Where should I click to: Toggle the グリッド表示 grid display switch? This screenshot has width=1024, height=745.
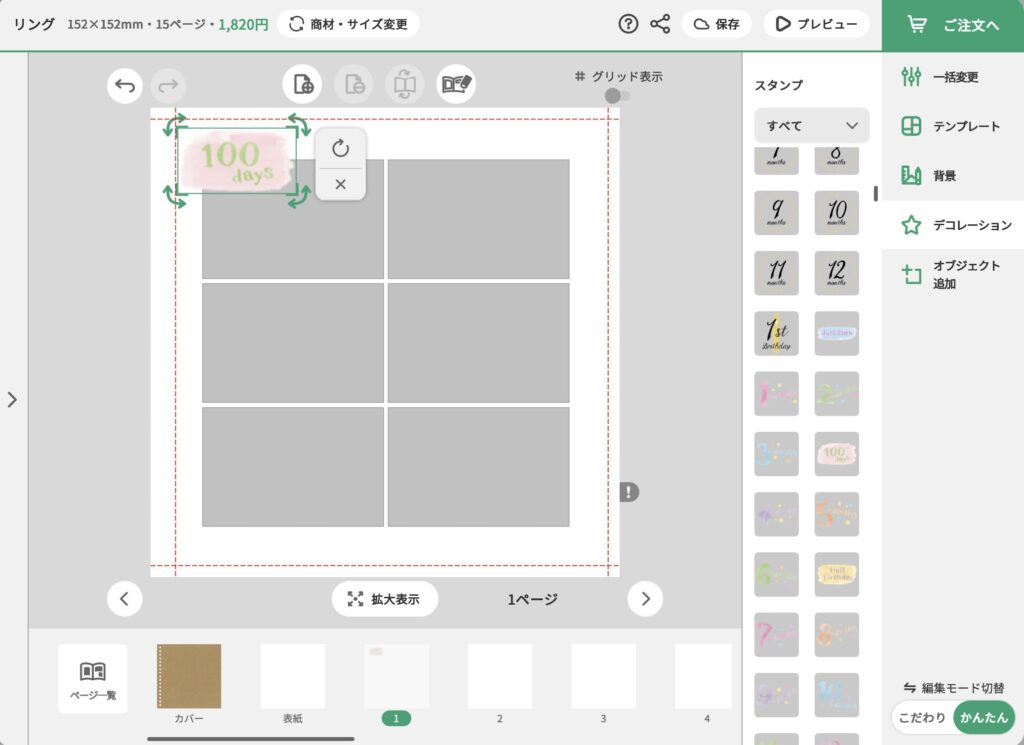coord(616,97)
